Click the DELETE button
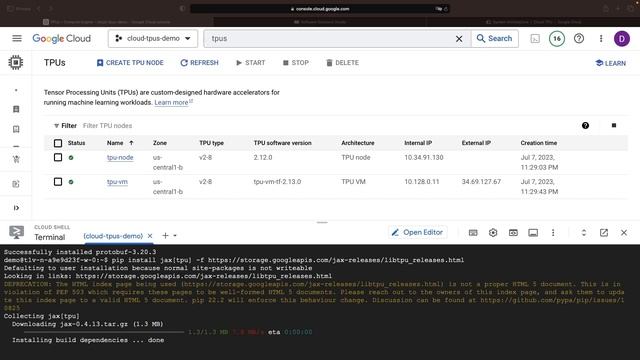 342,63
